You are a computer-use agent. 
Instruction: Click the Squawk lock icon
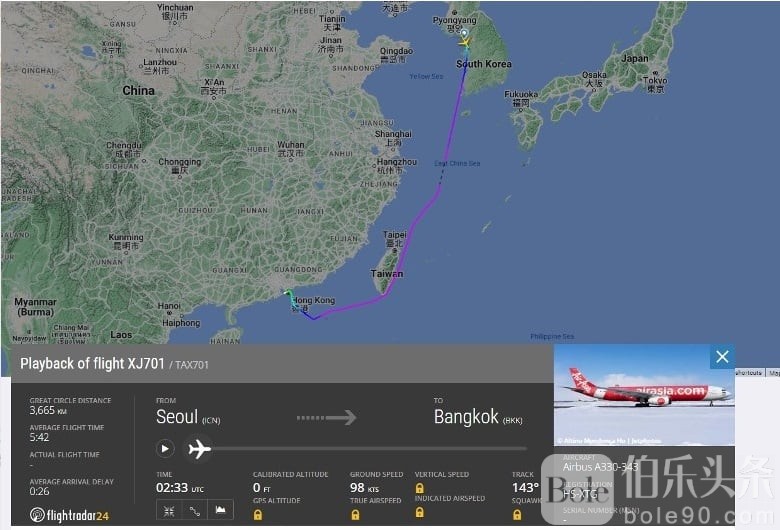click(x=517, y=515)
